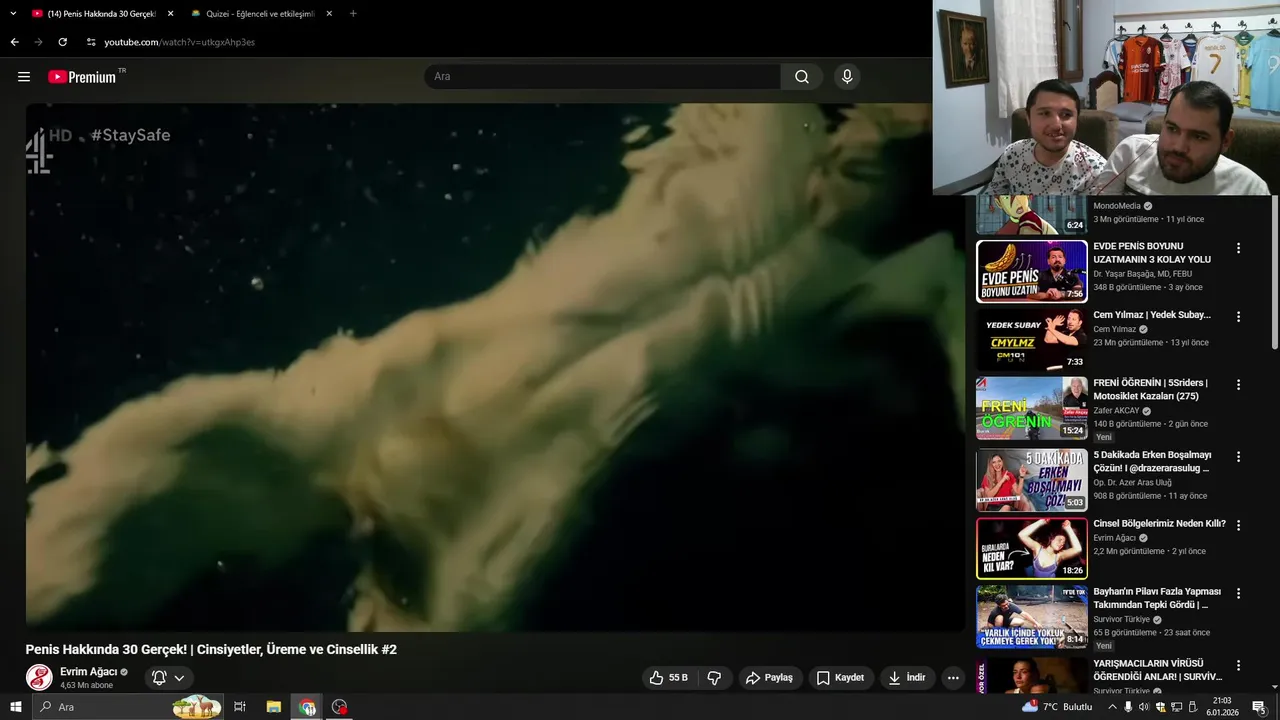Click the main video player area
The width and height of the screenshot is (1280, 720).
pos(495,367)
